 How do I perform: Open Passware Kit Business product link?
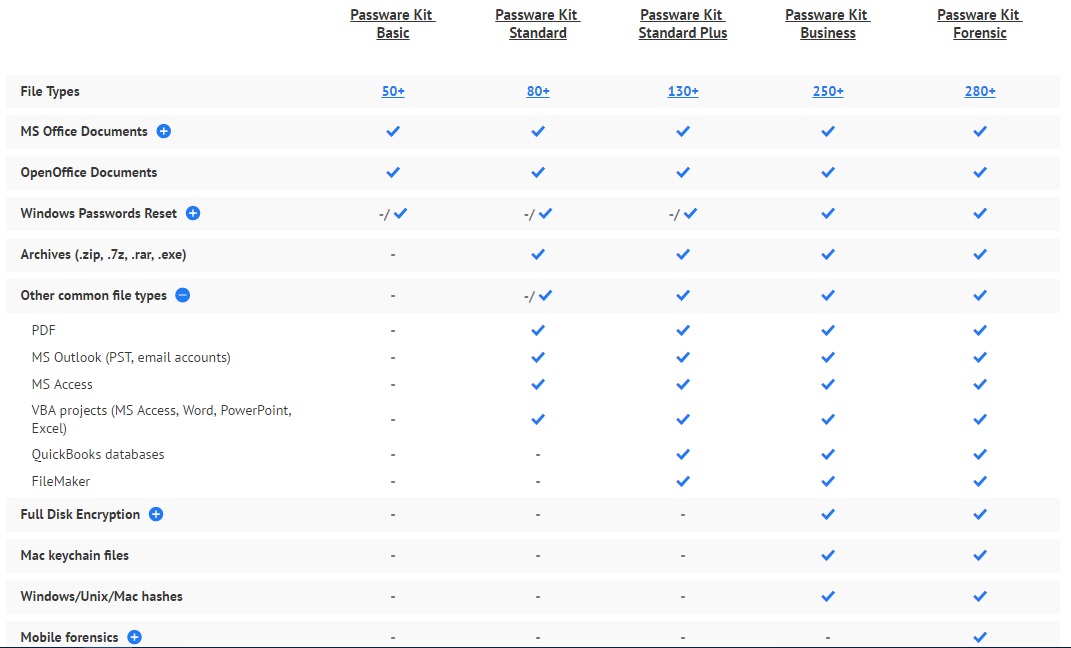click(x=828, y=24)
